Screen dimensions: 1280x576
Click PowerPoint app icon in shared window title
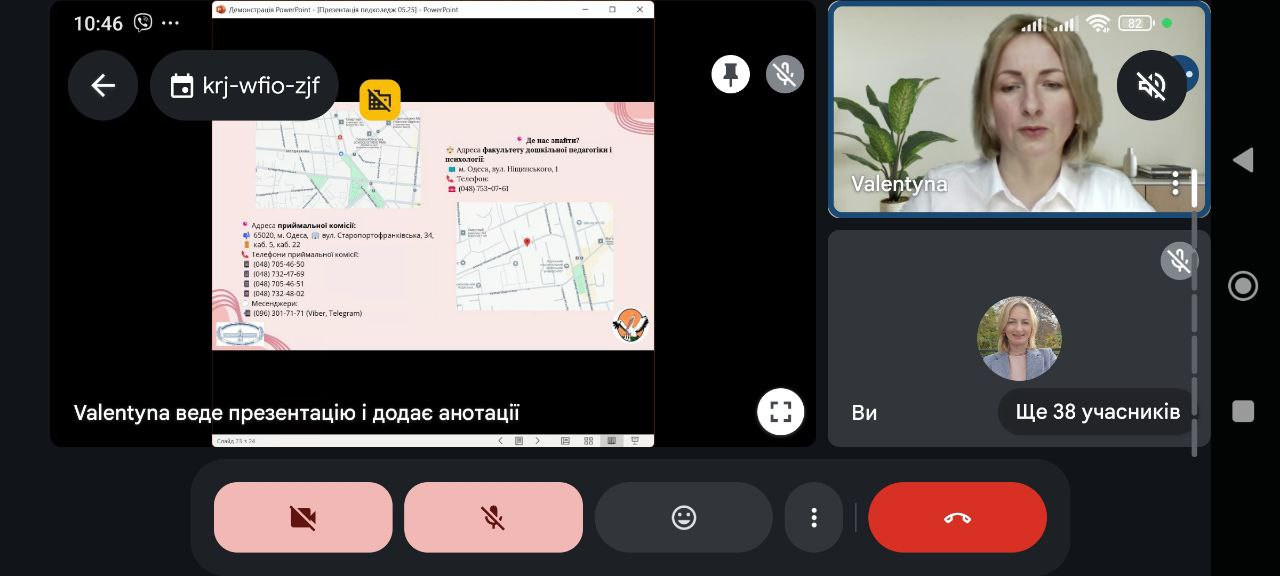coord(221,9)
